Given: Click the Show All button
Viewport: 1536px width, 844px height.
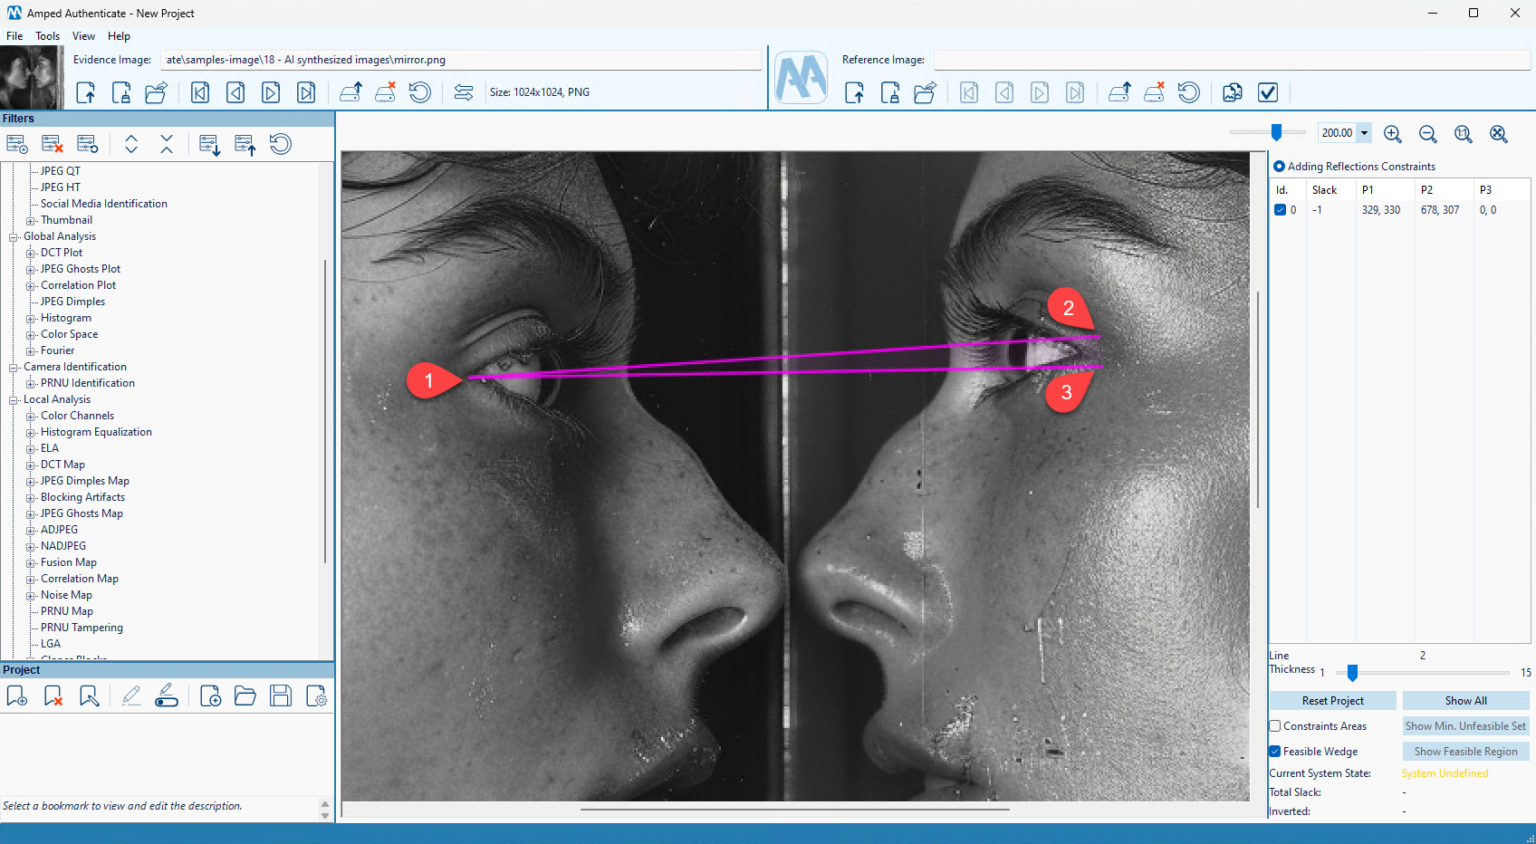Looking at the screenshot, I should click(x=1465, y=700).
